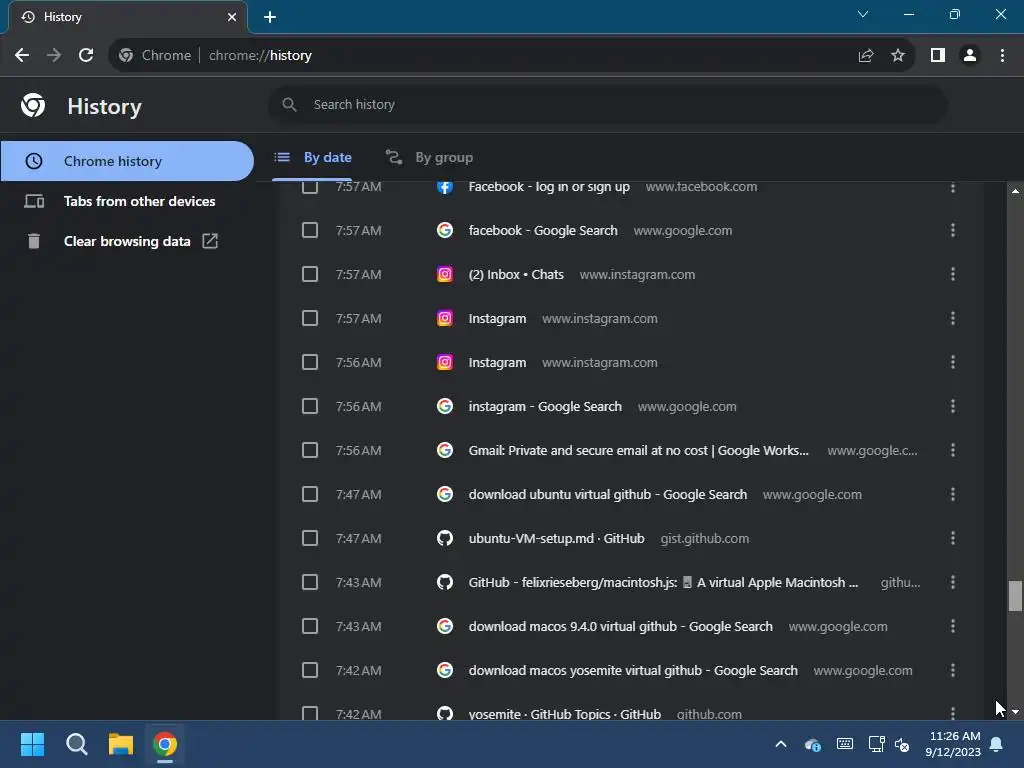Viewport: 1024px width, 768px height.
Task: Open the profile avatar menu
Action: click(970, 56)
